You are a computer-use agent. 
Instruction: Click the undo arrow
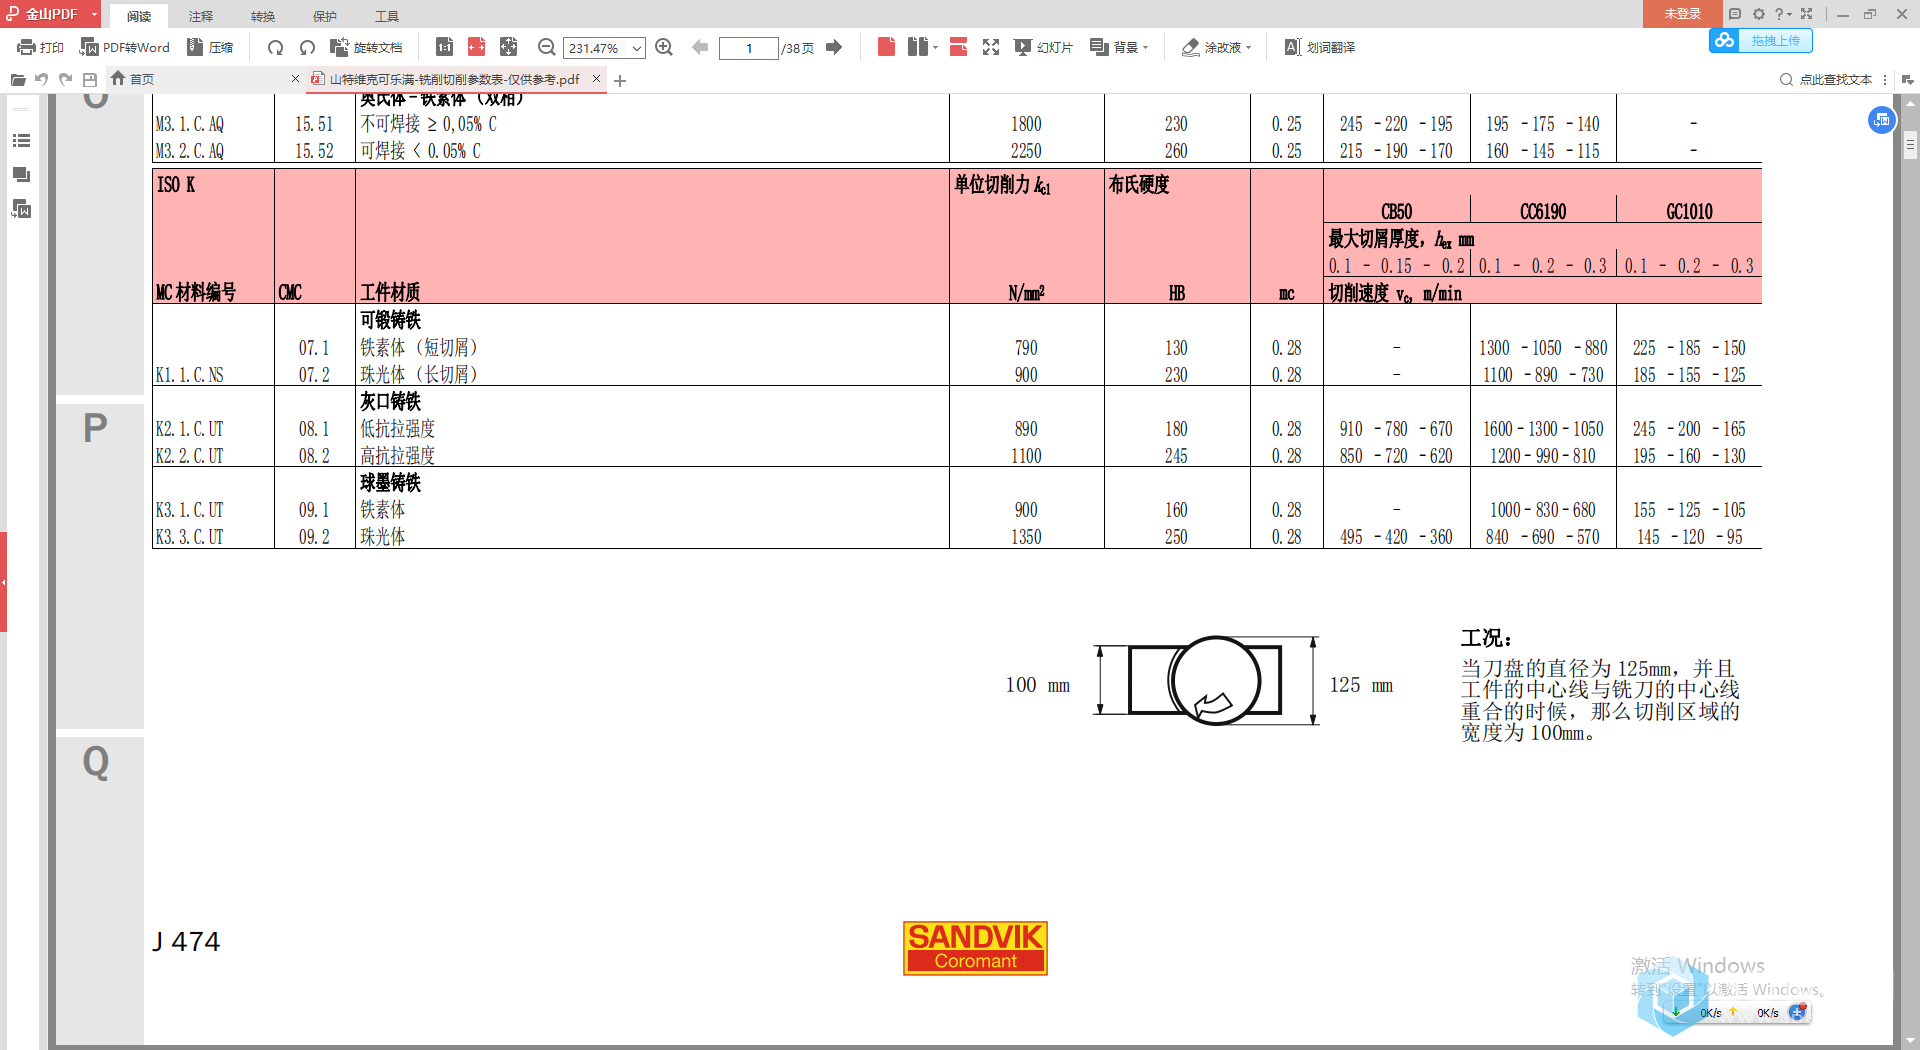[42, 80]
